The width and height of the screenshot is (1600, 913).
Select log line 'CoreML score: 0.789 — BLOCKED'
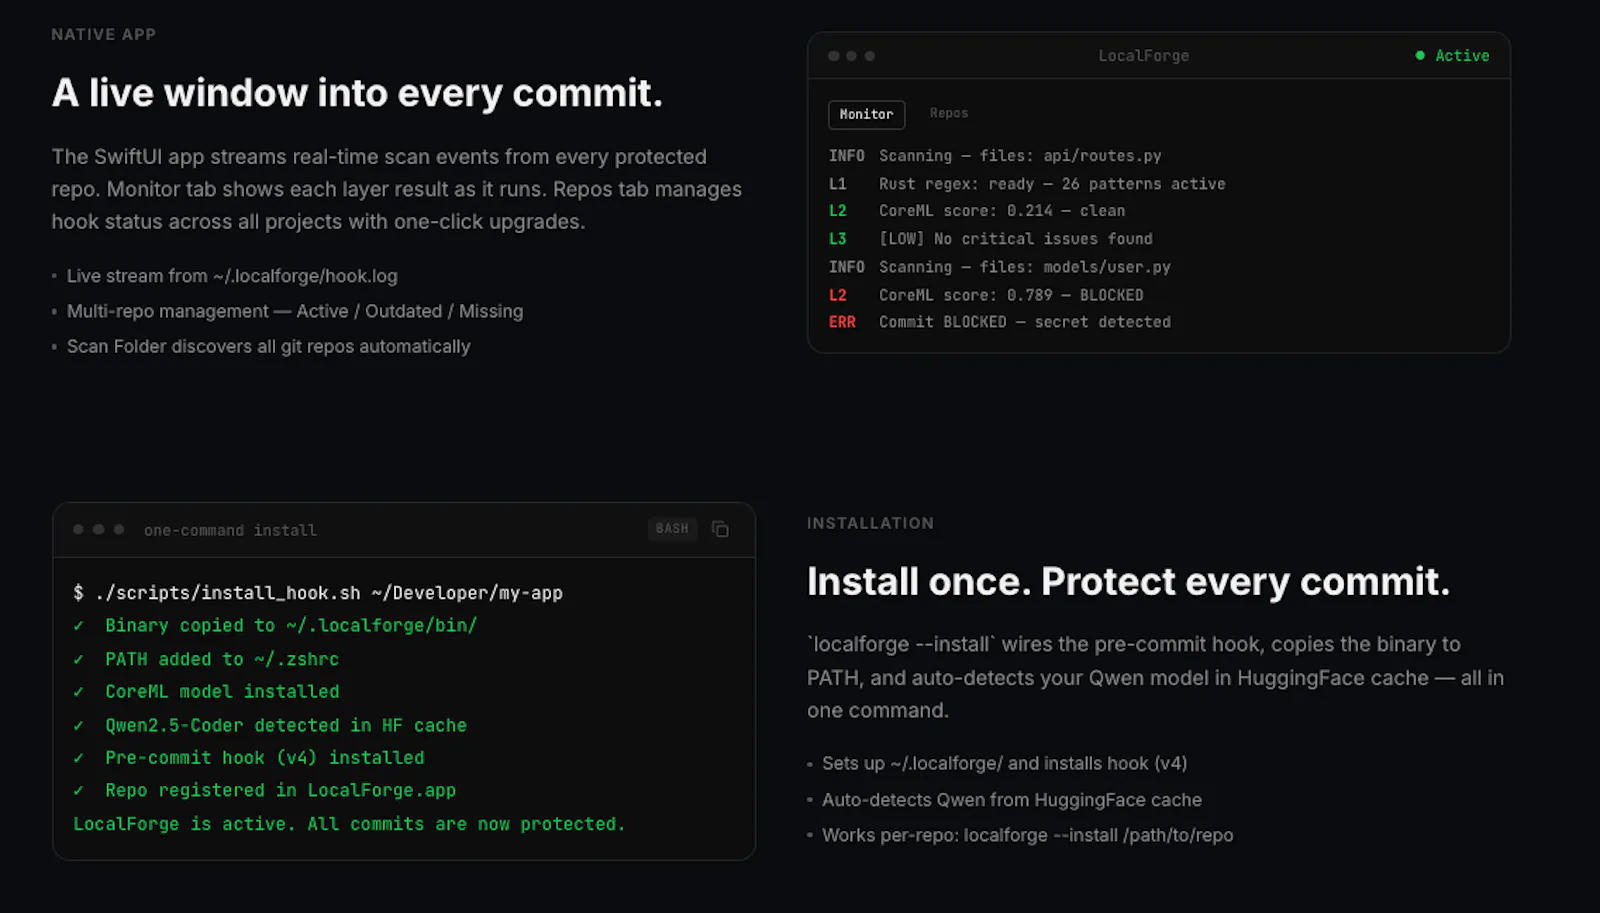point(1011,295)
